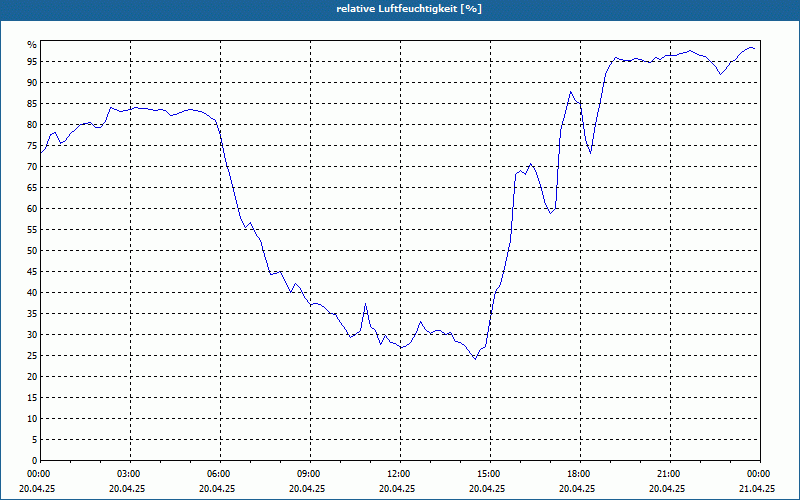
Task: Click the '%' unit label on the y-axis
Action: point(32,45)
